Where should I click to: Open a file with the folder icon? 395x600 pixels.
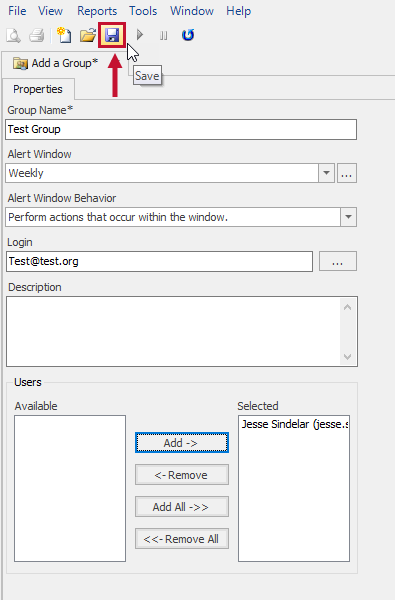88,35
